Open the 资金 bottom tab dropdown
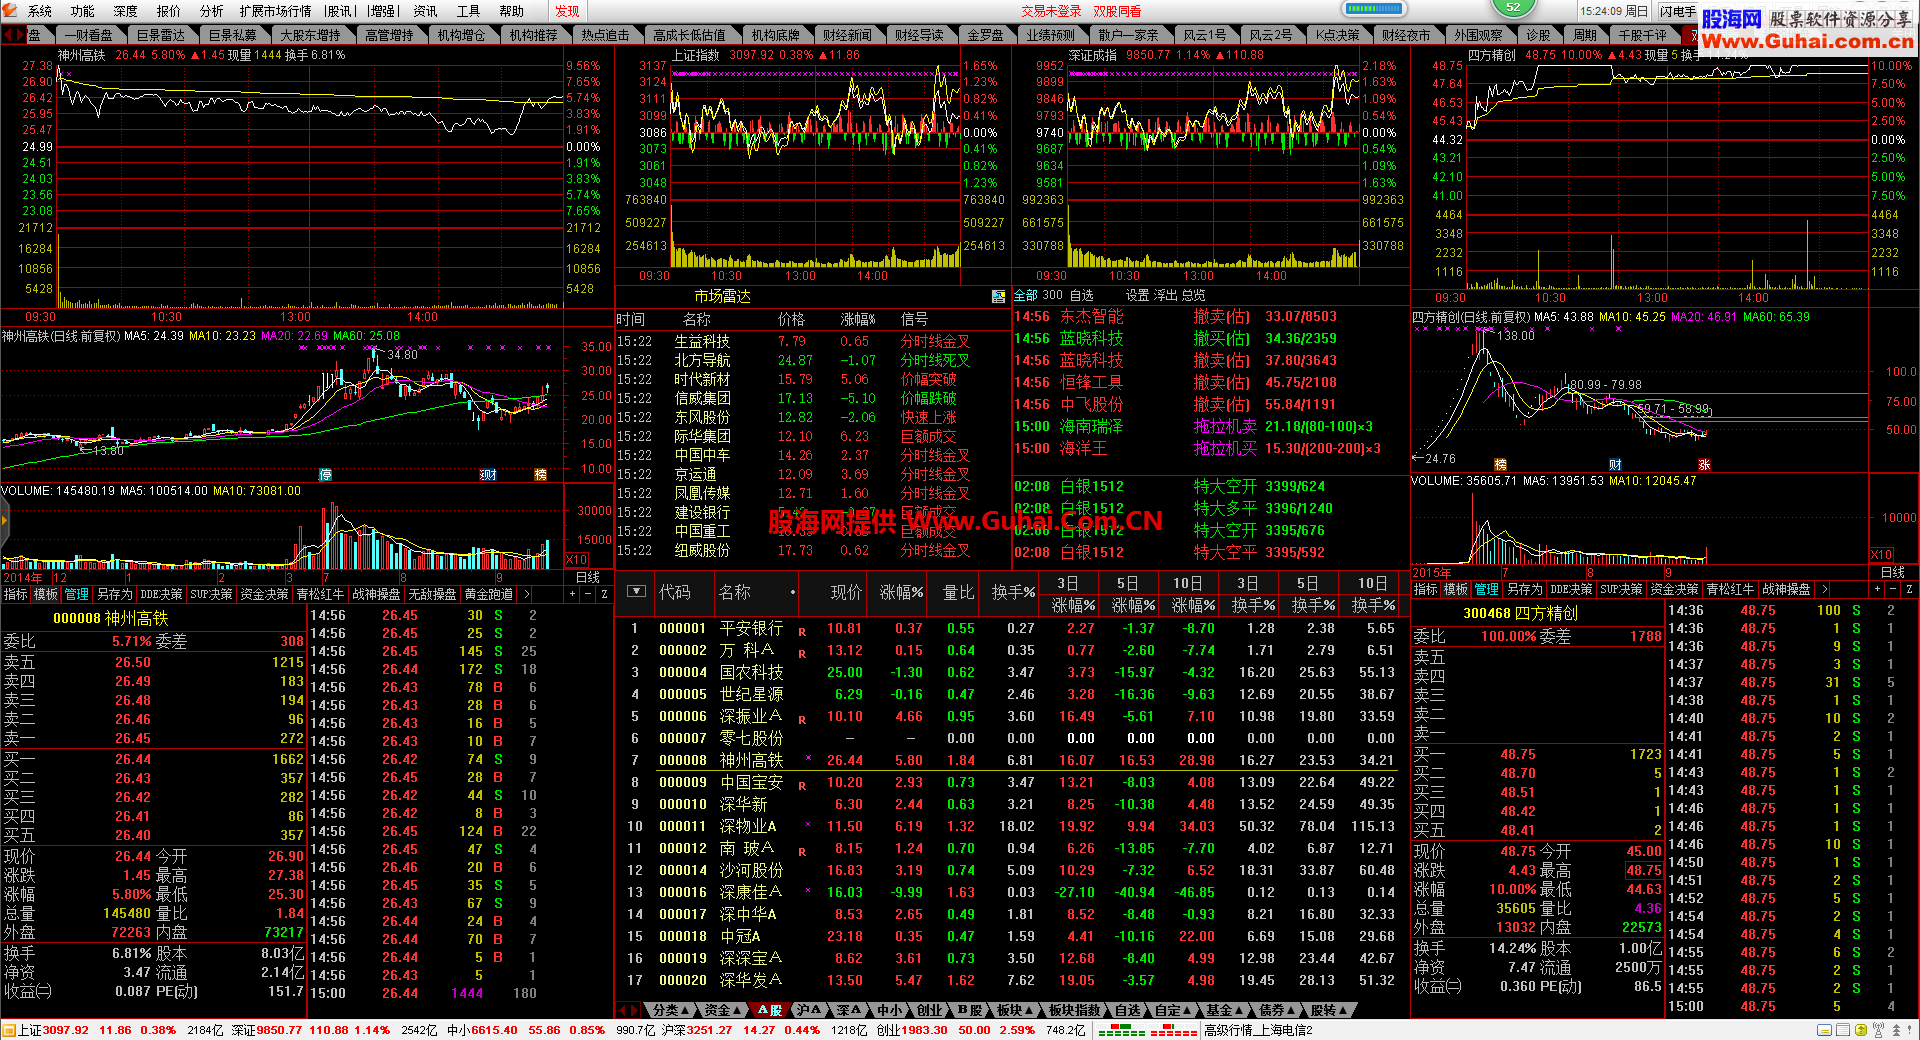Screen dimensions: 1920x1040 point(723,1011)
